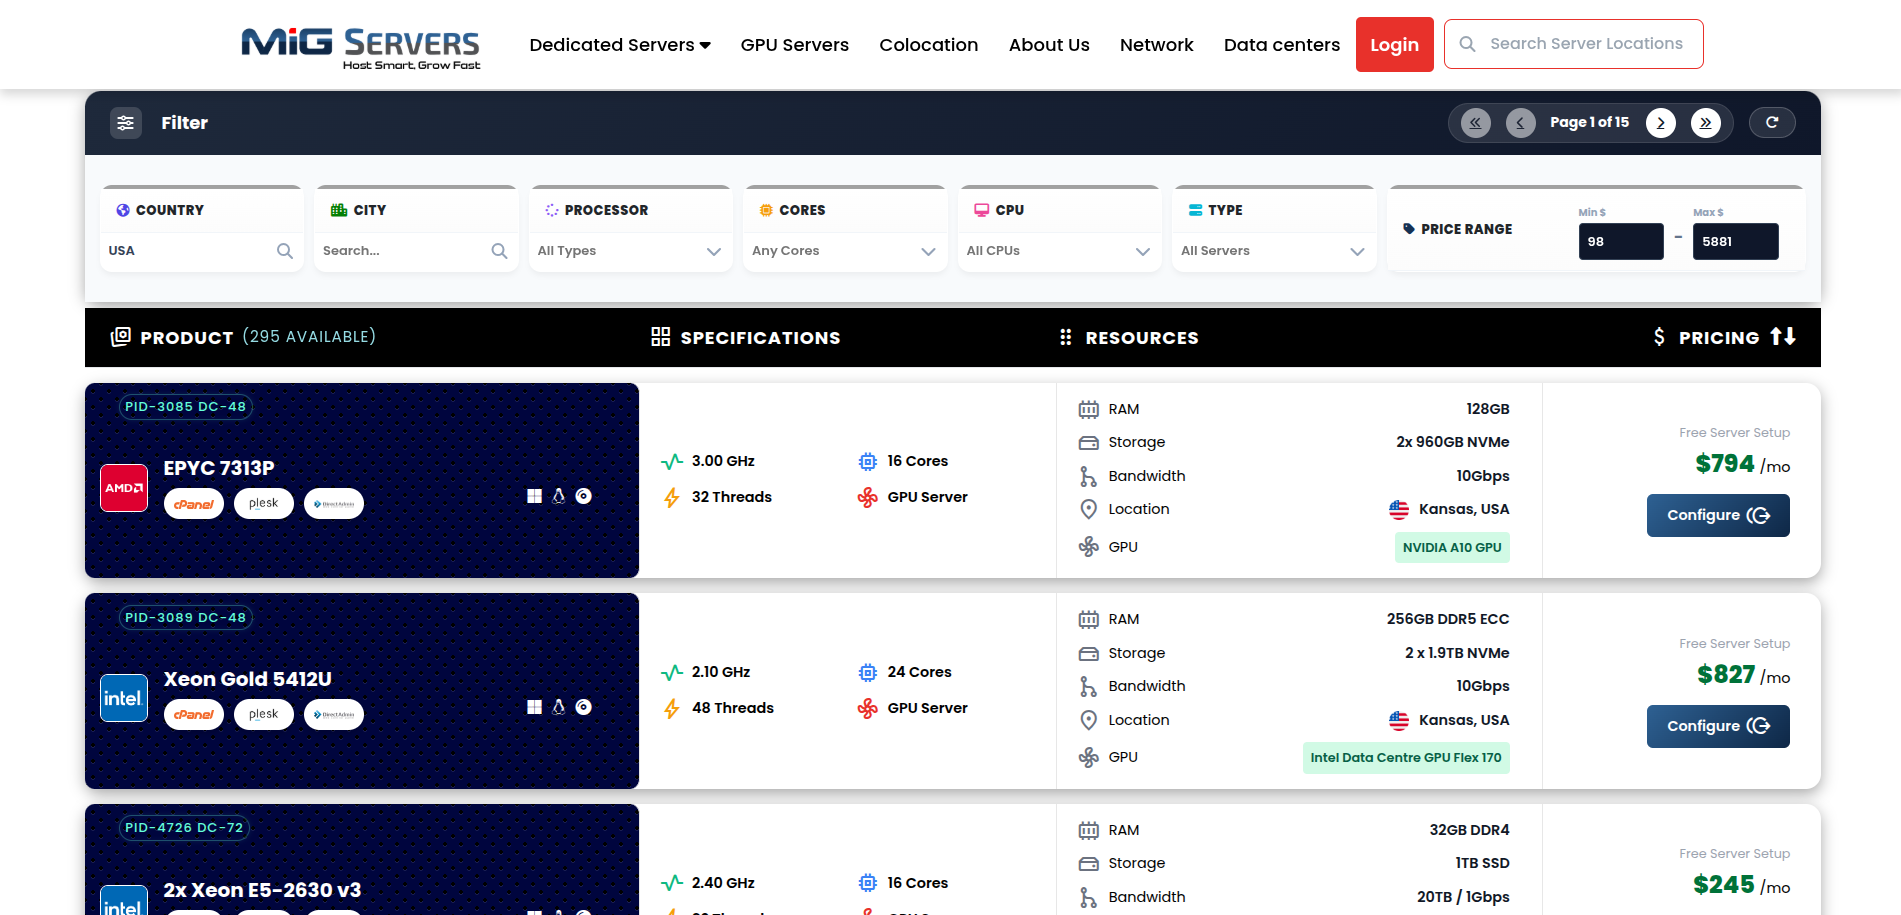
Task: Click Windows icon on Xeon Gold 5412U card
Action: (535, 707)
